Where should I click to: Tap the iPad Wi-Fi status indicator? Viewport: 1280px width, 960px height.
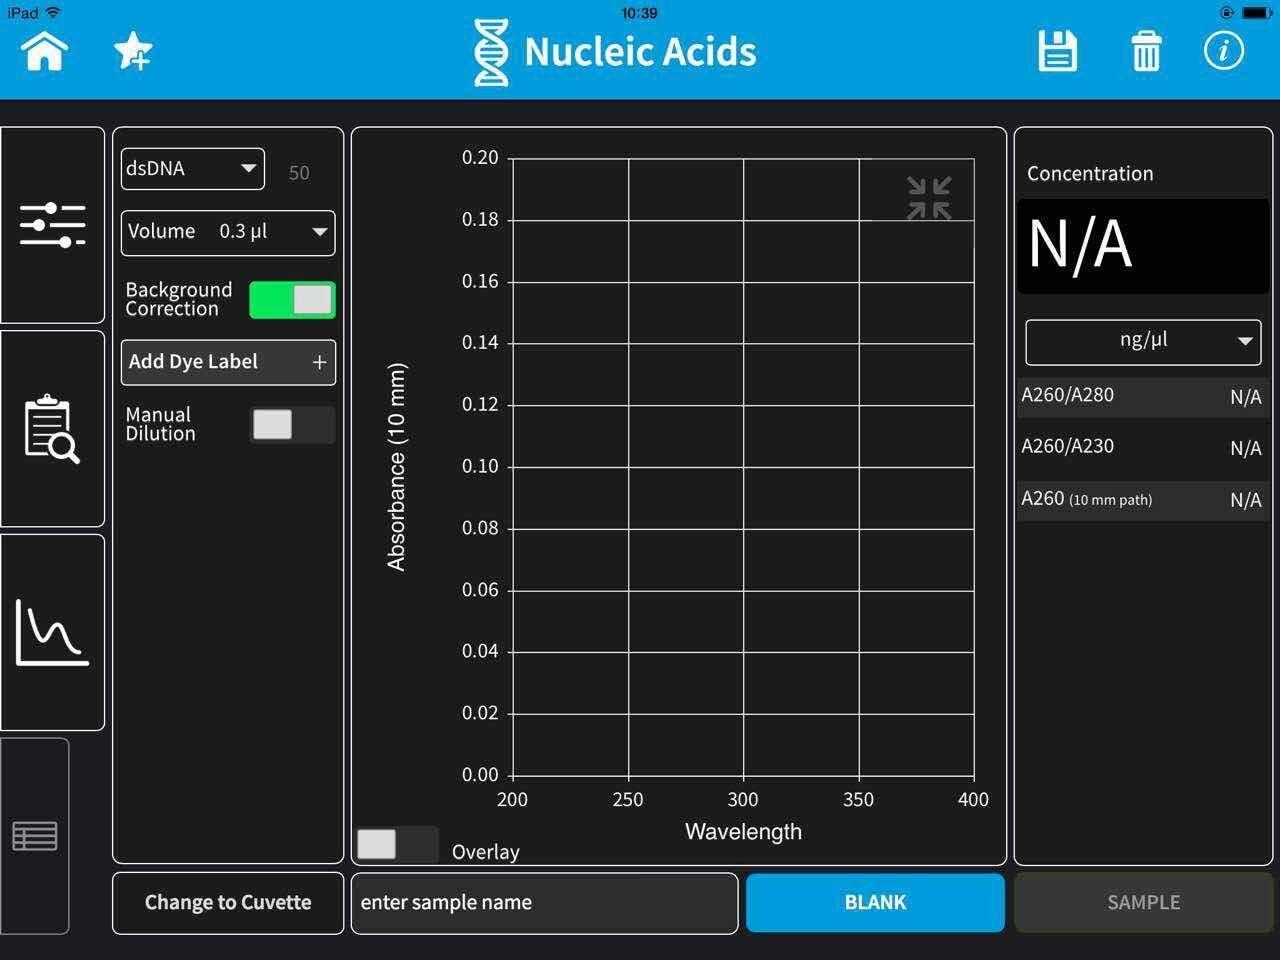(33, 13)
